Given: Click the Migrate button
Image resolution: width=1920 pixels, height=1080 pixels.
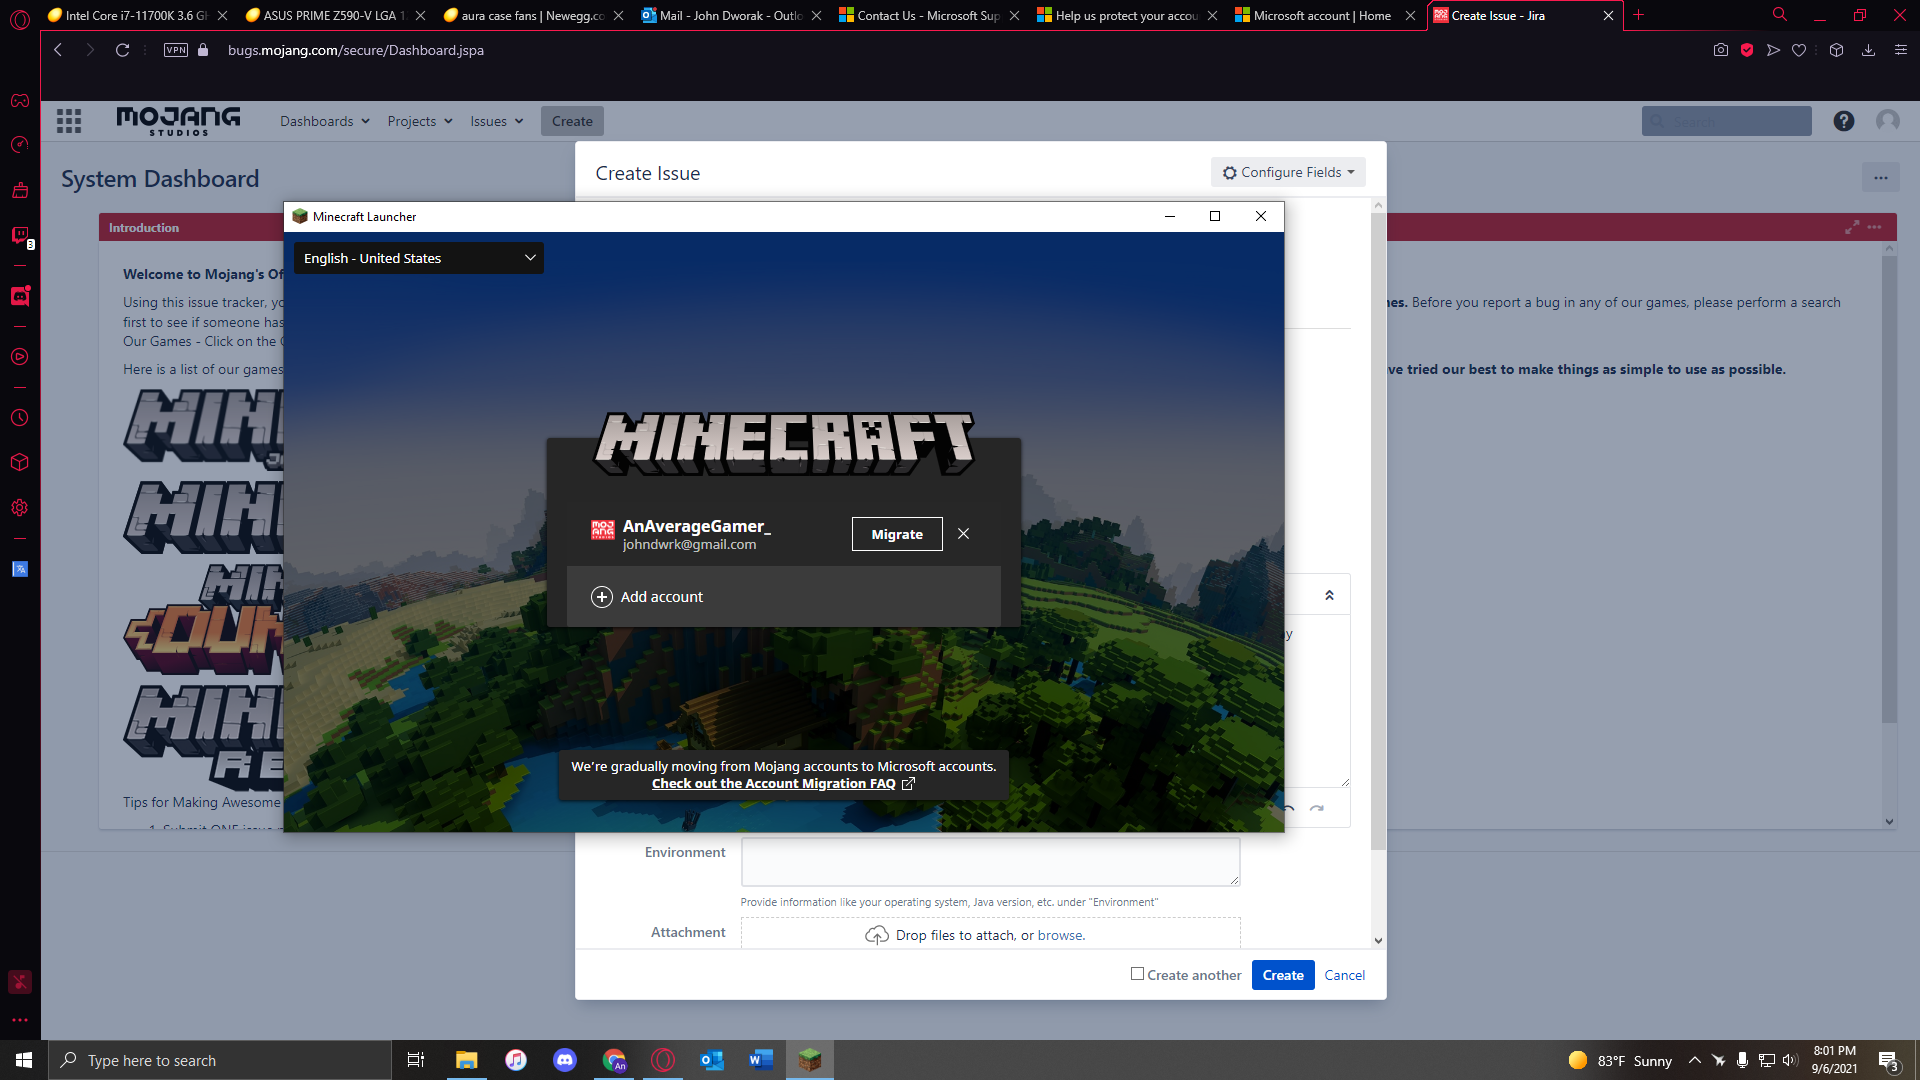Looking at the screenshot, I should (897, 534).
